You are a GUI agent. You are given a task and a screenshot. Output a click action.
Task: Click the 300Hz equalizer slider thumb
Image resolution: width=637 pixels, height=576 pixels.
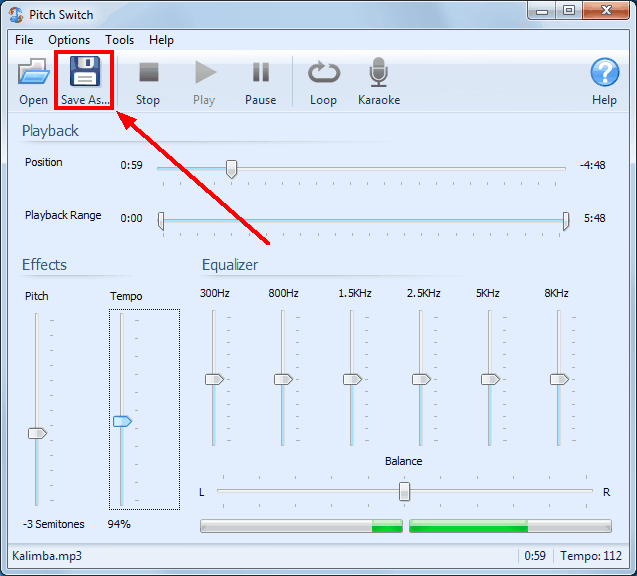click(x=214, y=379)
